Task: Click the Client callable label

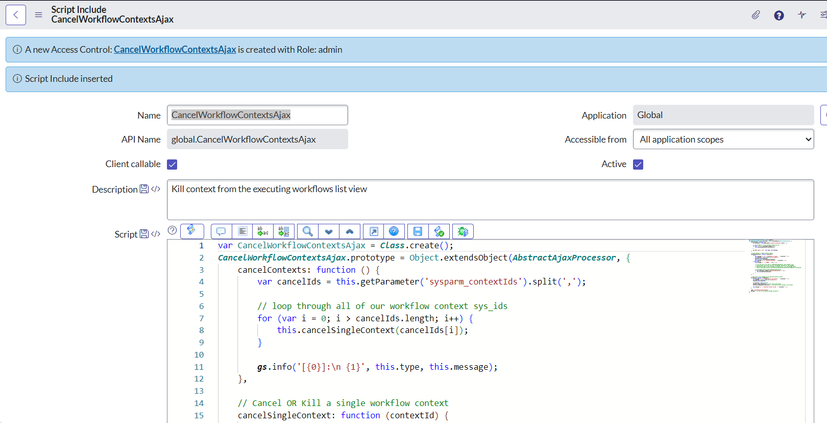Action: coord(133,164)
